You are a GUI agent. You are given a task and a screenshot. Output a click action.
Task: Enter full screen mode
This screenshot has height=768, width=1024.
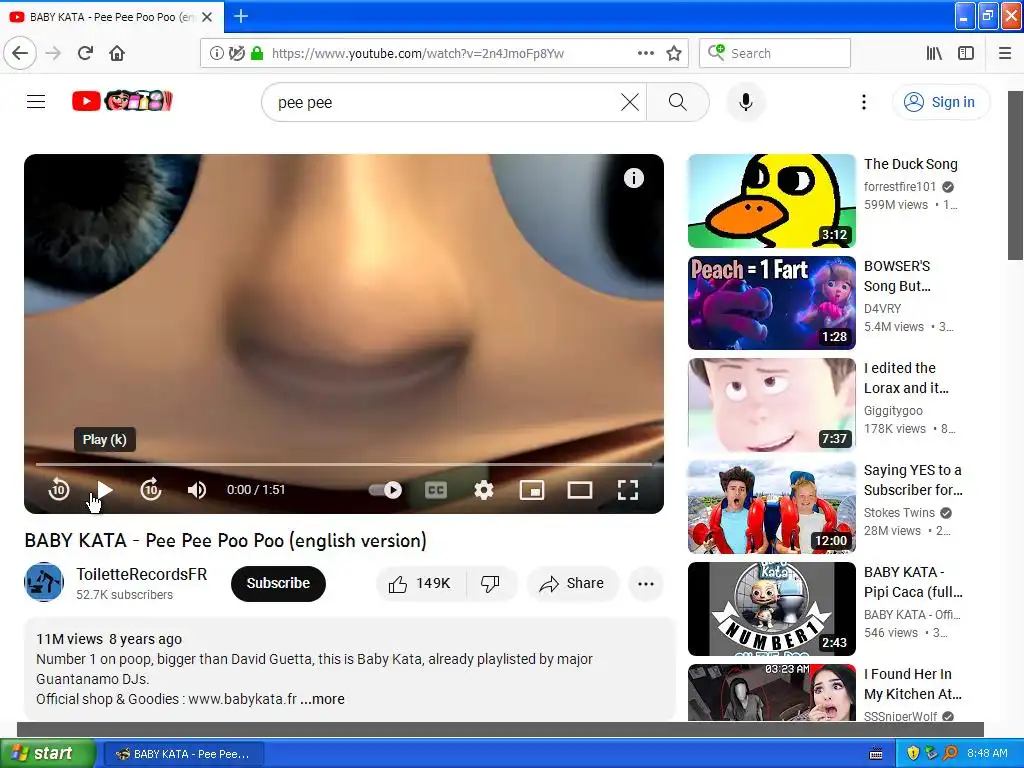(628, 490)
